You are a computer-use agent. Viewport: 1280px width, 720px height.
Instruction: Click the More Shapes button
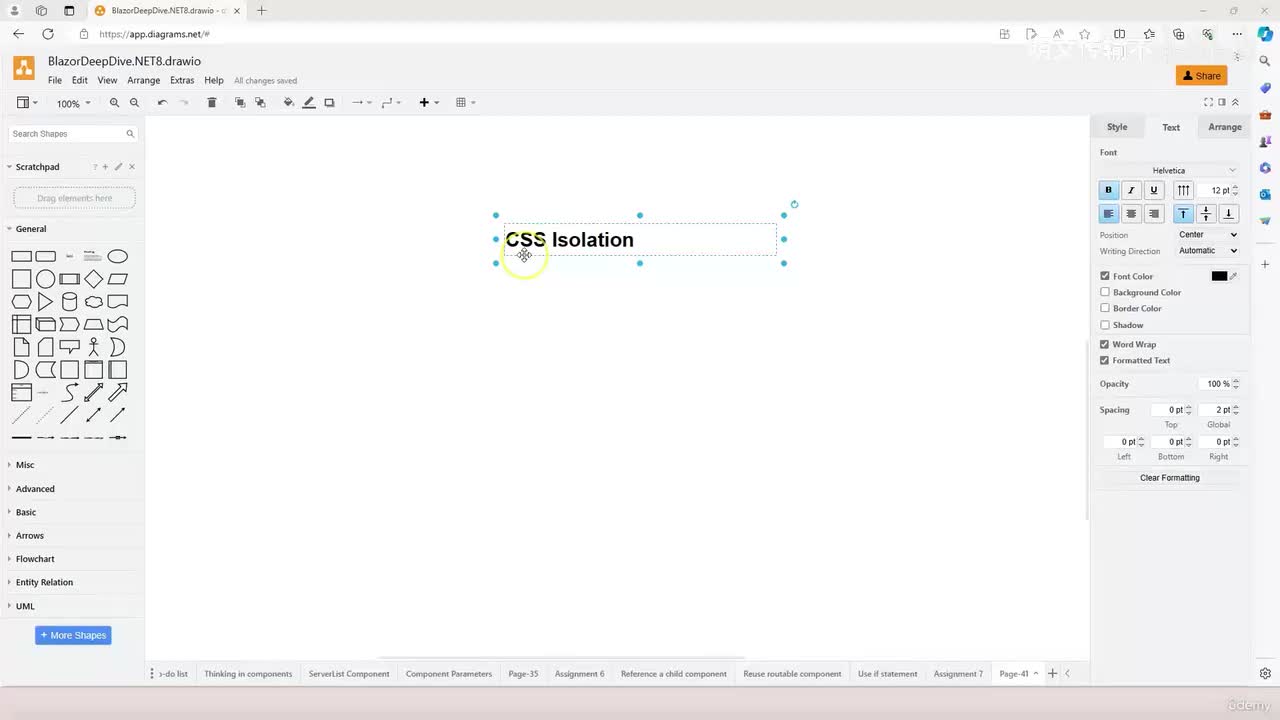click(73, 635)
